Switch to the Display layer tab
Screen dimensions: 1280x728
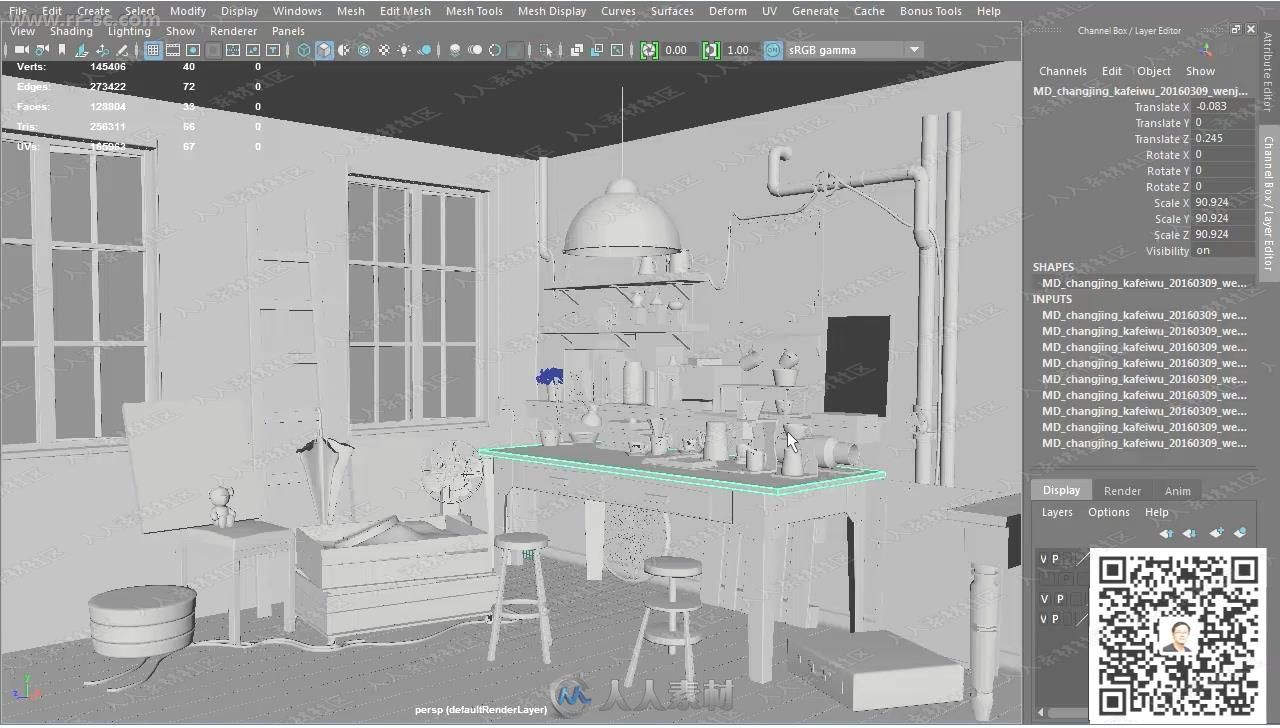click(1061, 490)
